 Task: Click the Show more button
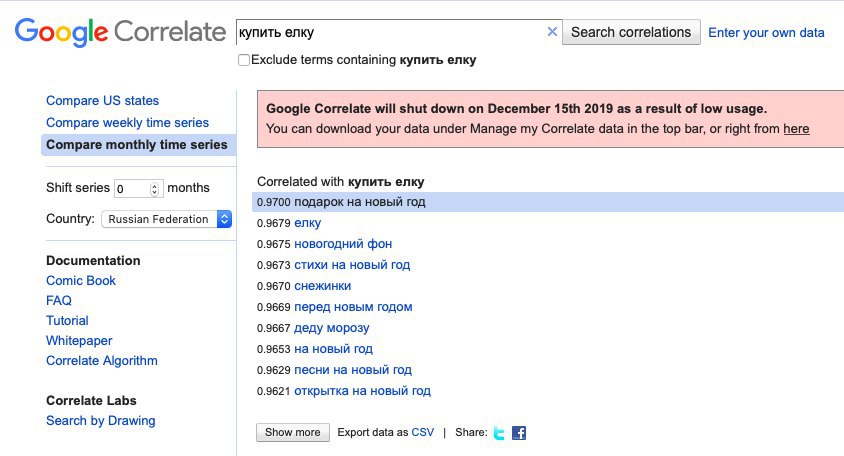pos(293,432)
